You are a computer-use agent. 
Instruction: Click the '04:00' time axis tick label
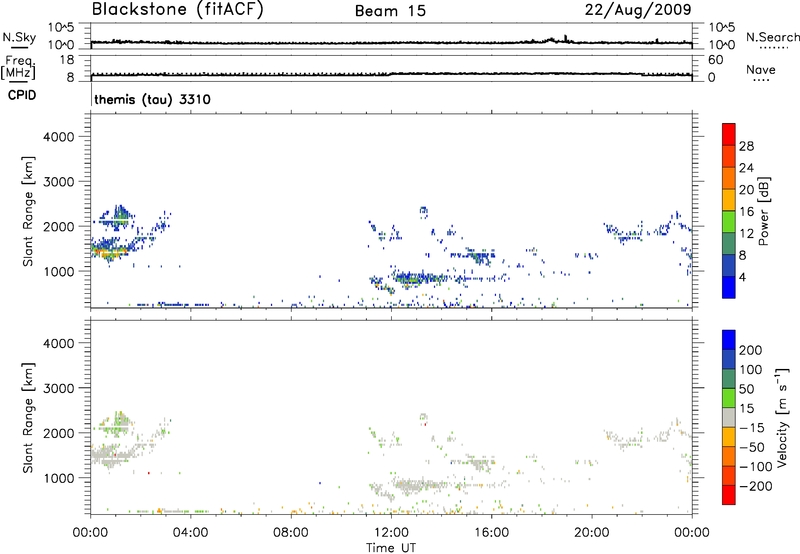(191, 533)
